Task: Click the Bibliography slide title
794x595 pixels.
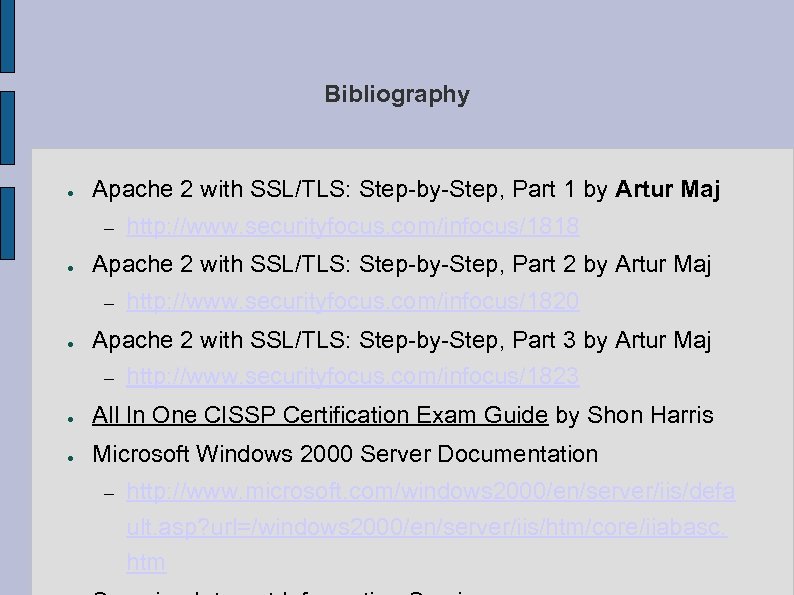Action: tap(396, 95)
